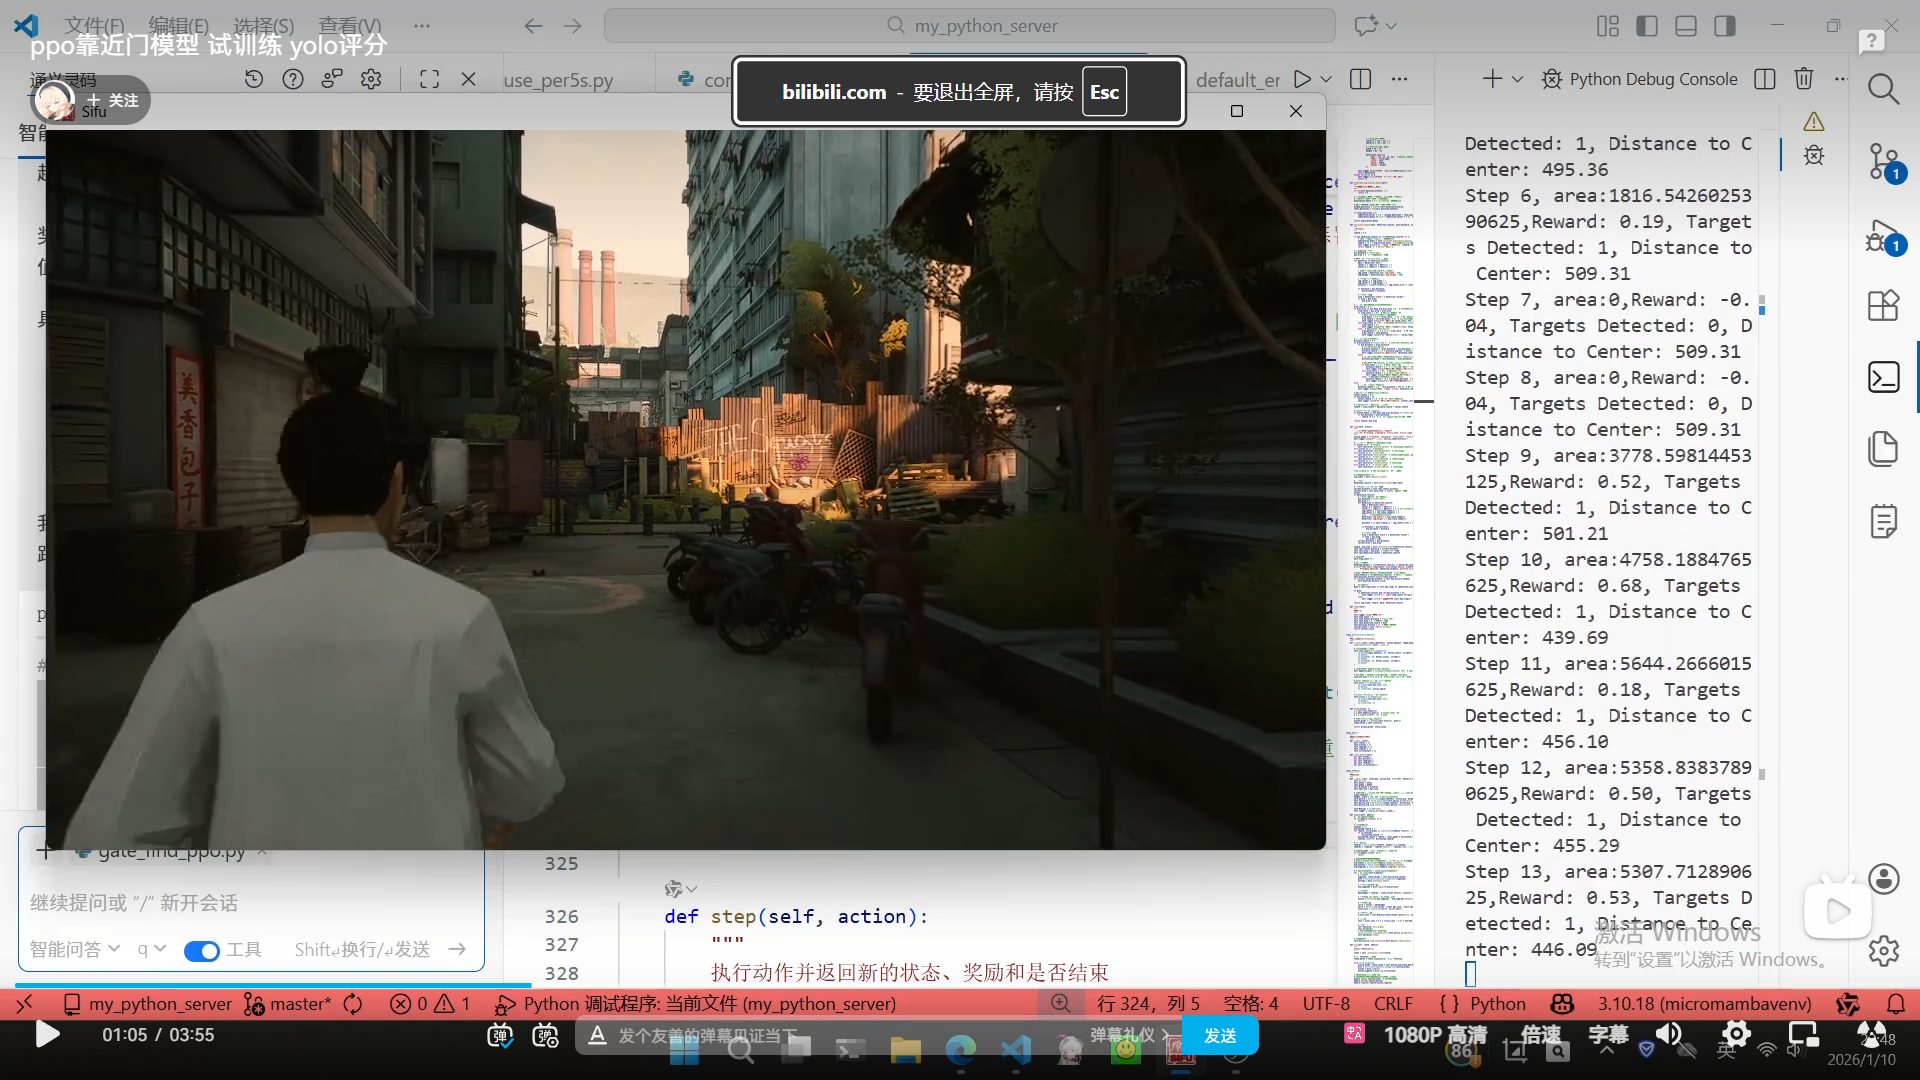Toggle the 工具 switch in chat panel
The image size is (1920, 1080).
click(x=202, y=950)
